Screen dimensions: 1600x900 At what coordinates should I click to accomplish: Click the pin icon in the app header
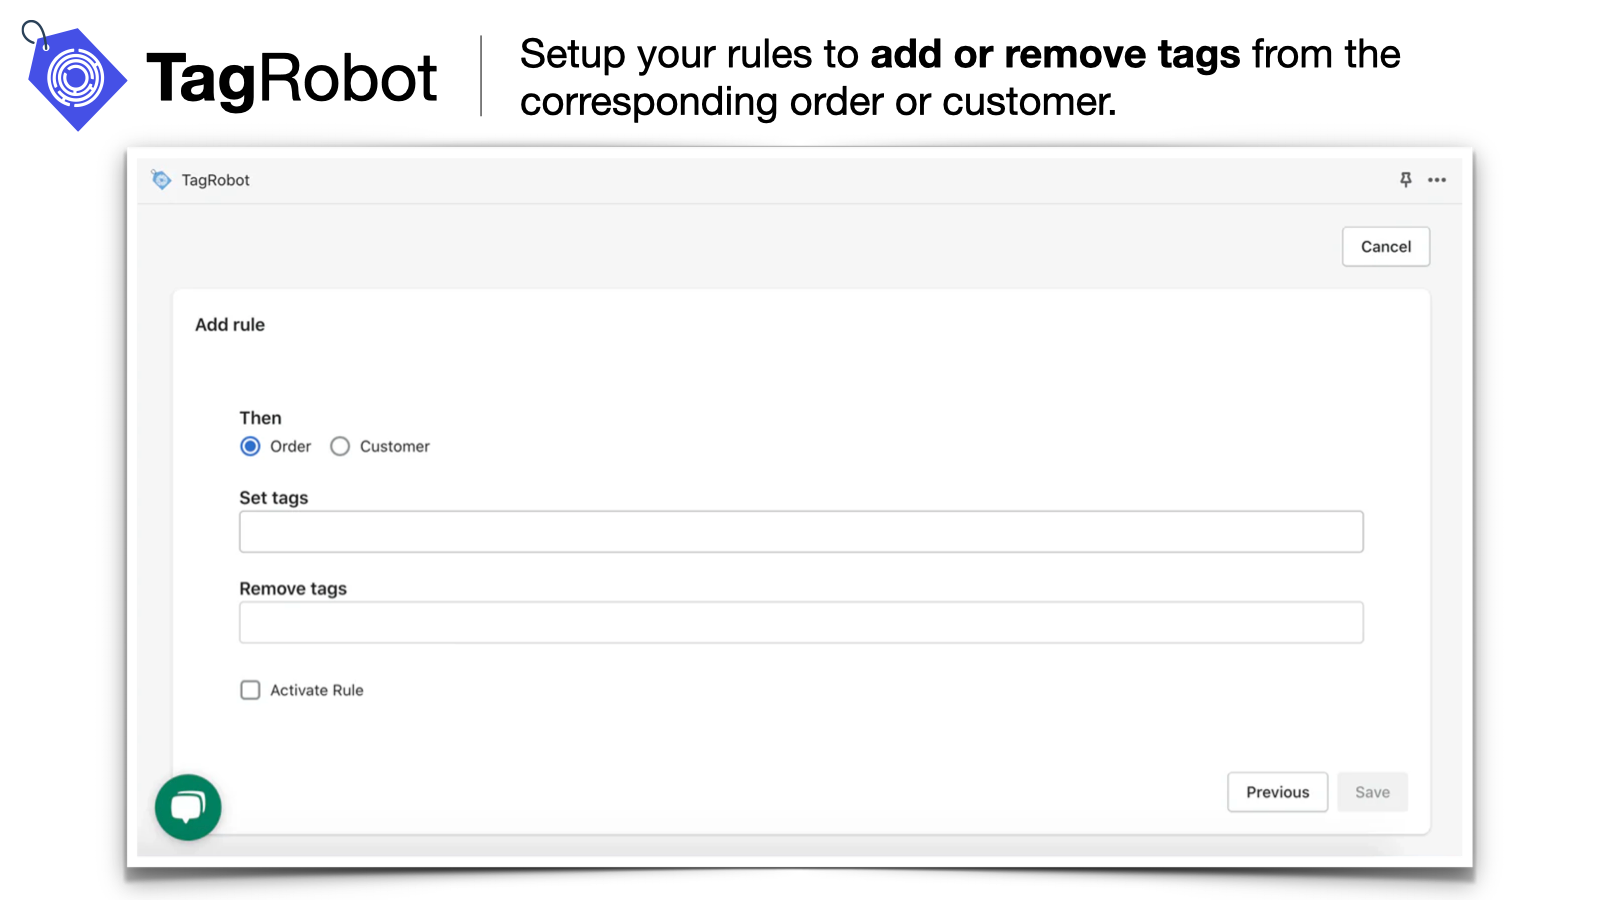pyautogui.click(x=1405, y=179)
